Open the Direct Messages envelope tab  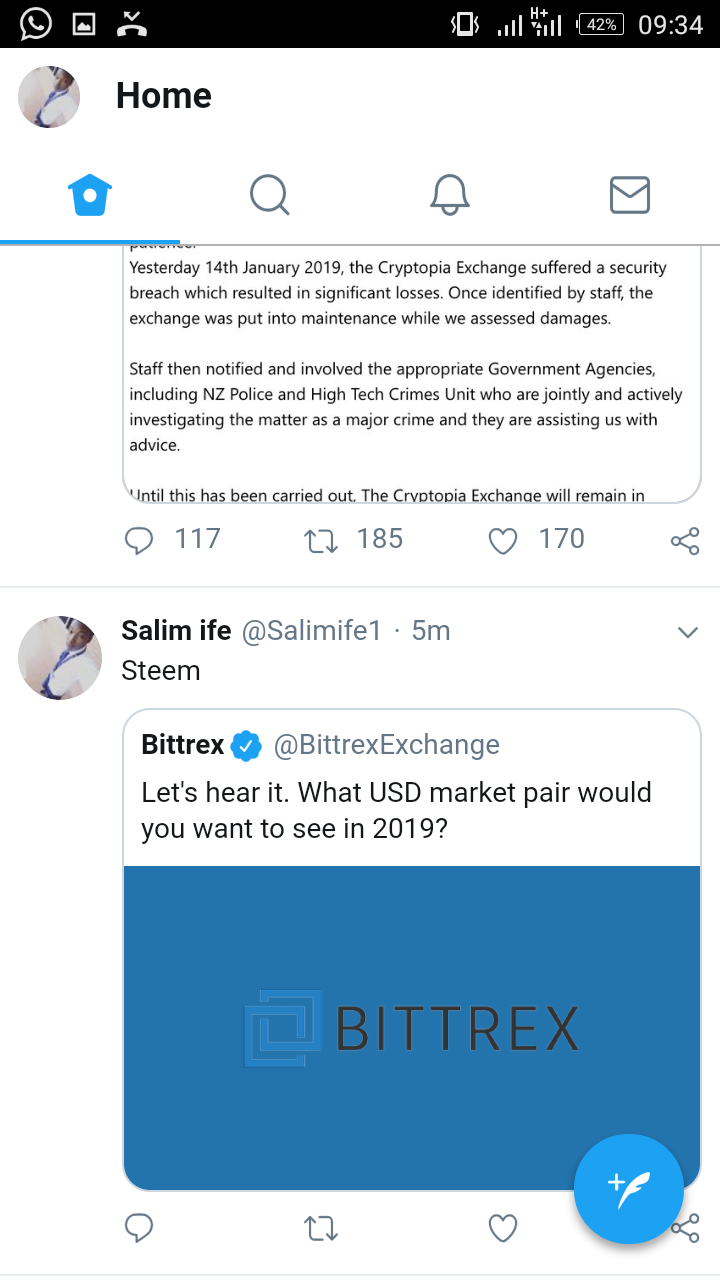(x=630, y=194)
